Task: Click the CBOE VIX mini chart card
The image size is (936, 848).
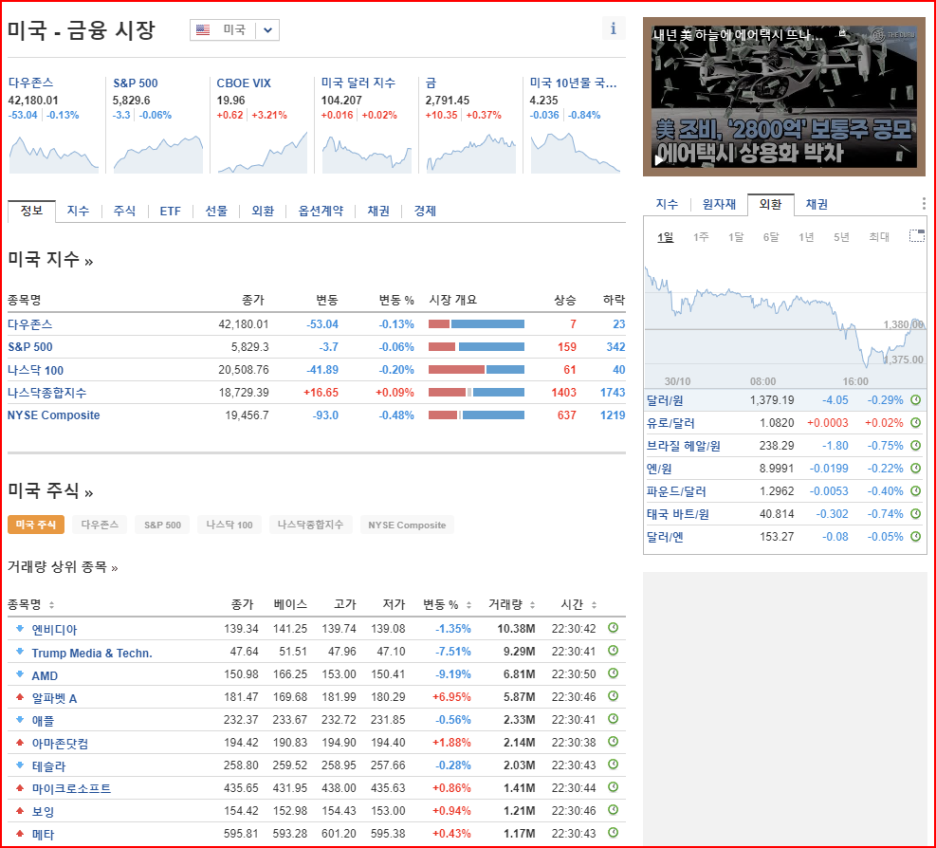Action: point(261,125)
